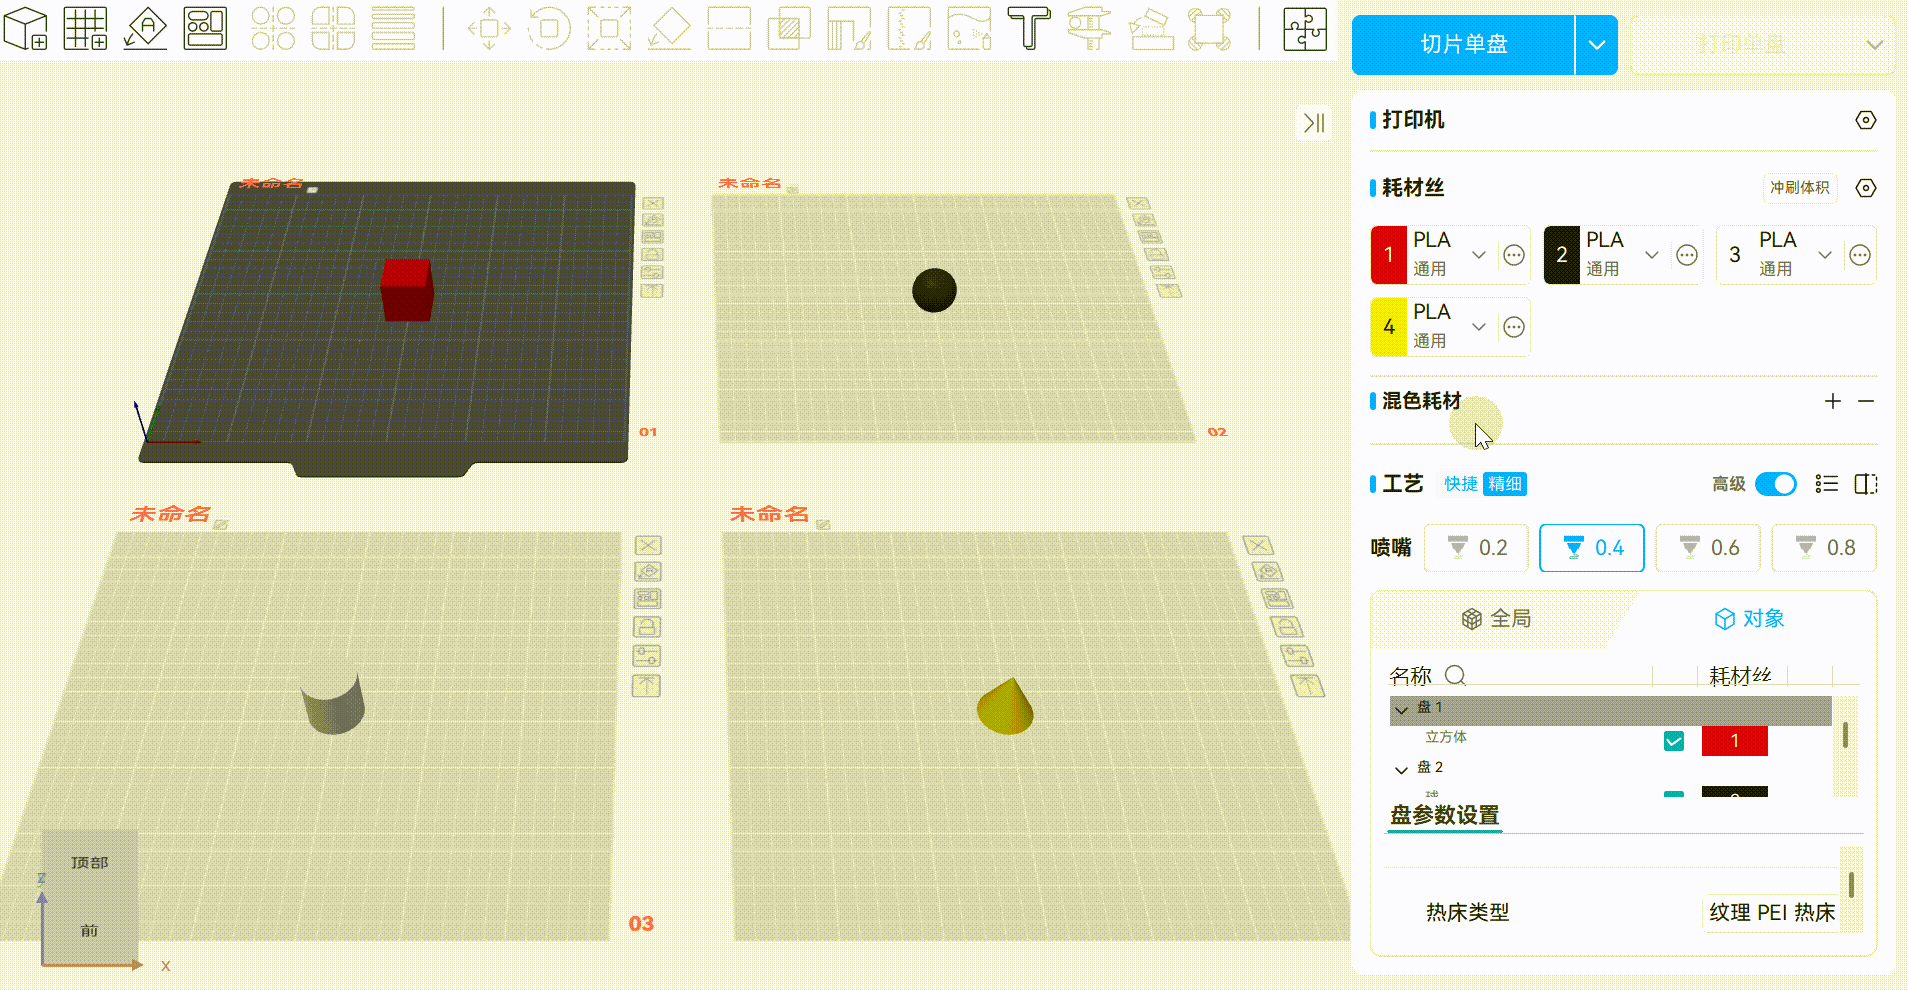The width and height of the screenshot is (1908, 990).
Task: Select the Rotate tool icon
Action: [549, 29]
